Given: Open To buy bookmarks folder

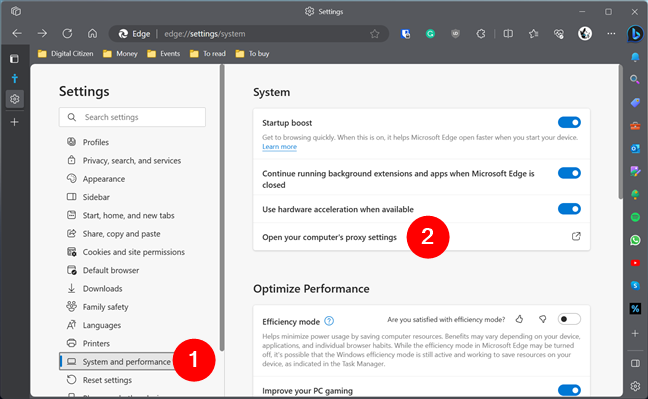Looking at the screenshot, I should (253, 53).
